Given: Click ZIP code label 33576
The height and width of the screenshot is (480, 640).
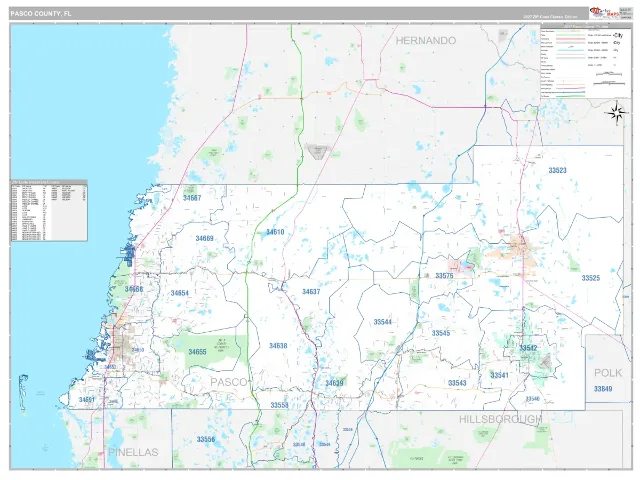Looking at the screenshot, I should 444,276.
